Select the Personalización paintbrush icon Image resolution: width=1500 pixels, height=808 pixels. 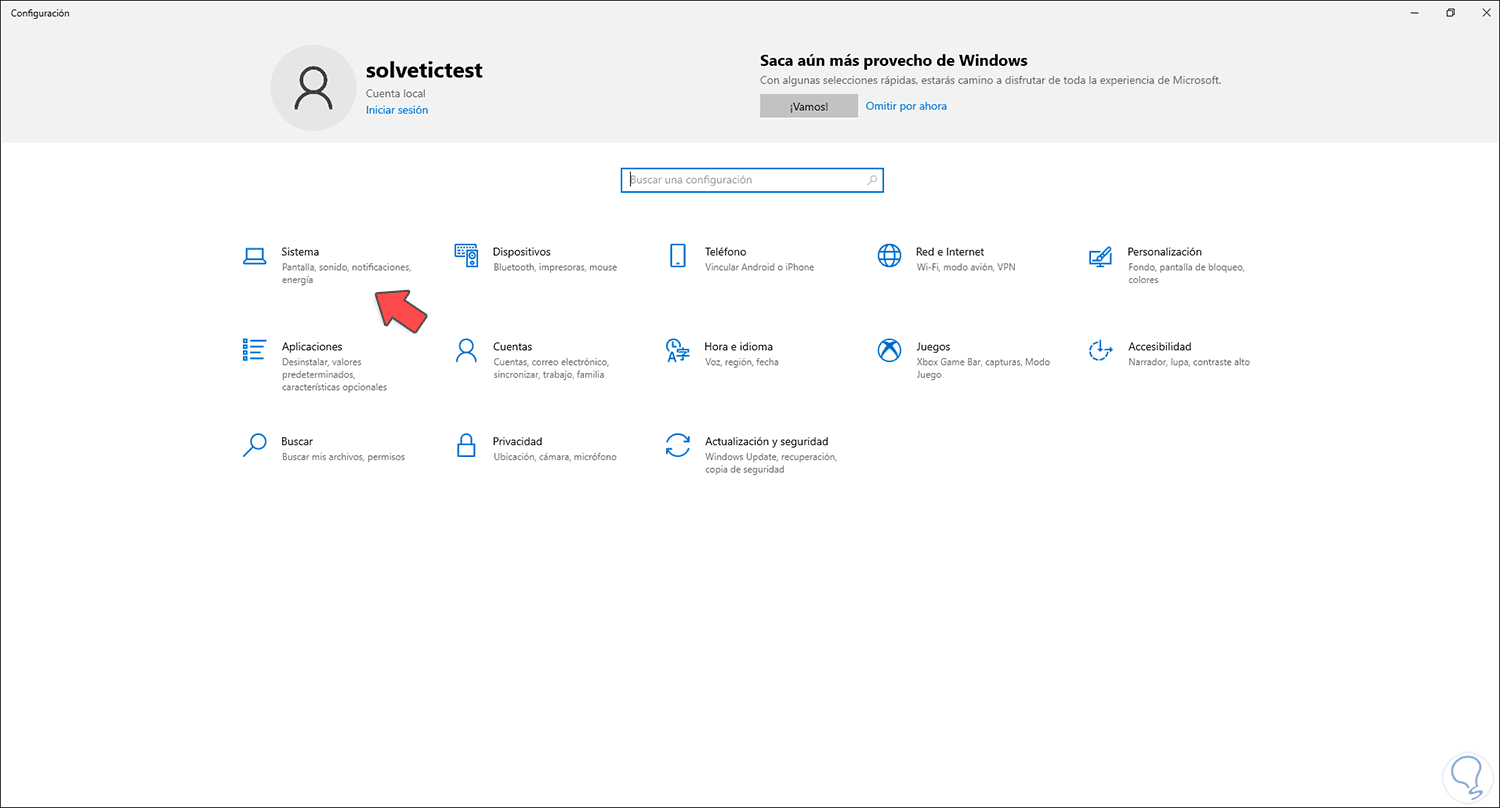[x=1100, y=257]
